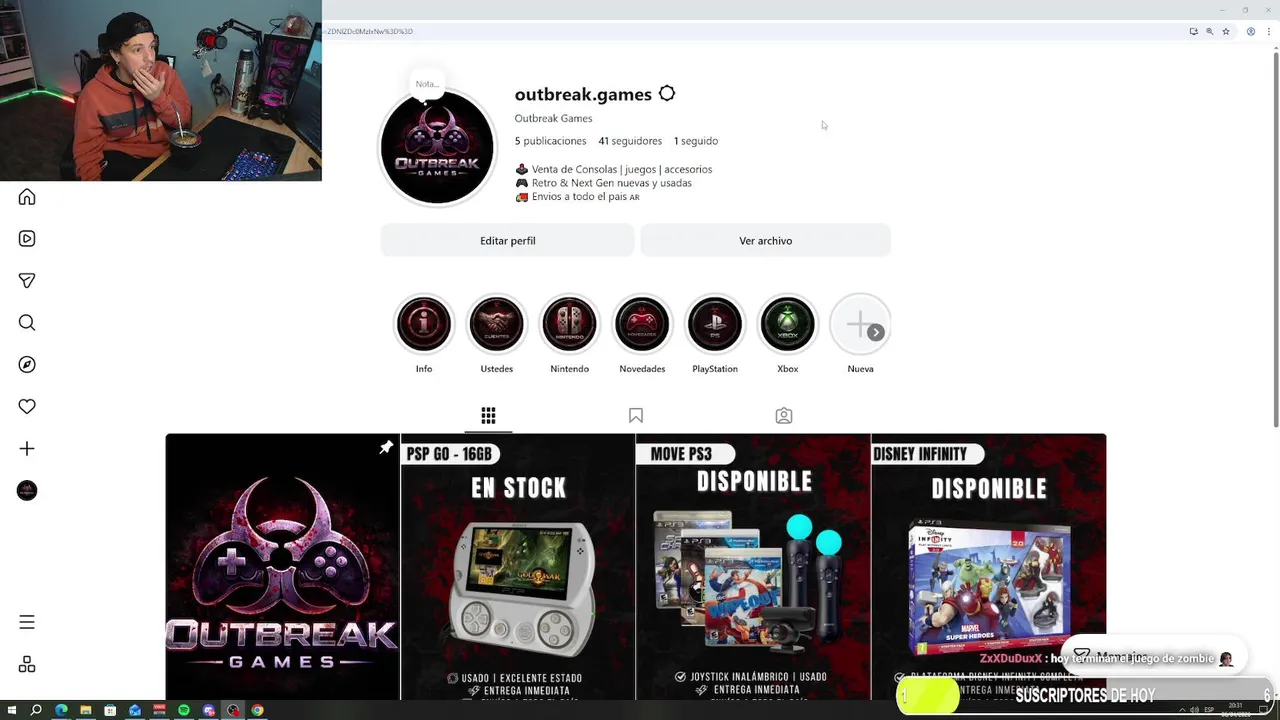Switch to the Tagged photos tab
Viewport: 1280px width, 720px height.
pos(784,415)
